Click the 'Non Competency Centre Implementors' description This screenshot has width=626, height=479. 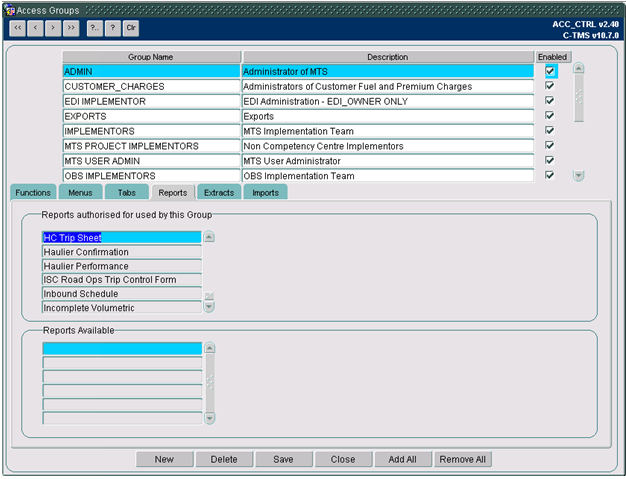tap(388, 146)
